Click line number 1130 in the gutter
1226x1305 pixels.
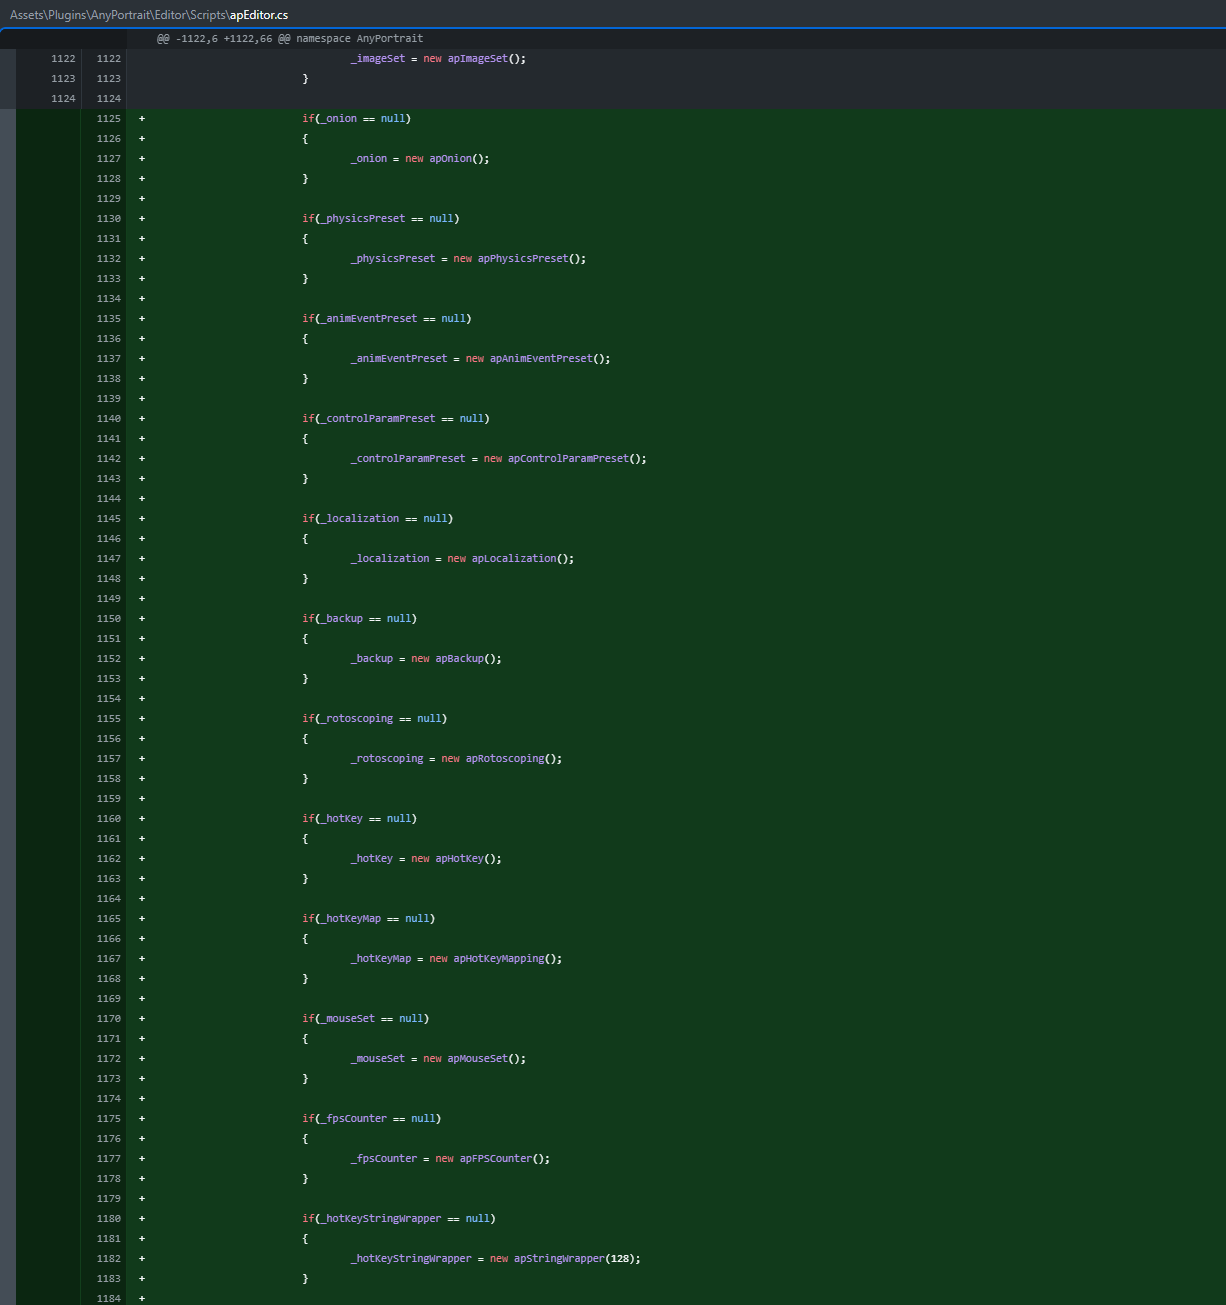[x=108, y=218]
